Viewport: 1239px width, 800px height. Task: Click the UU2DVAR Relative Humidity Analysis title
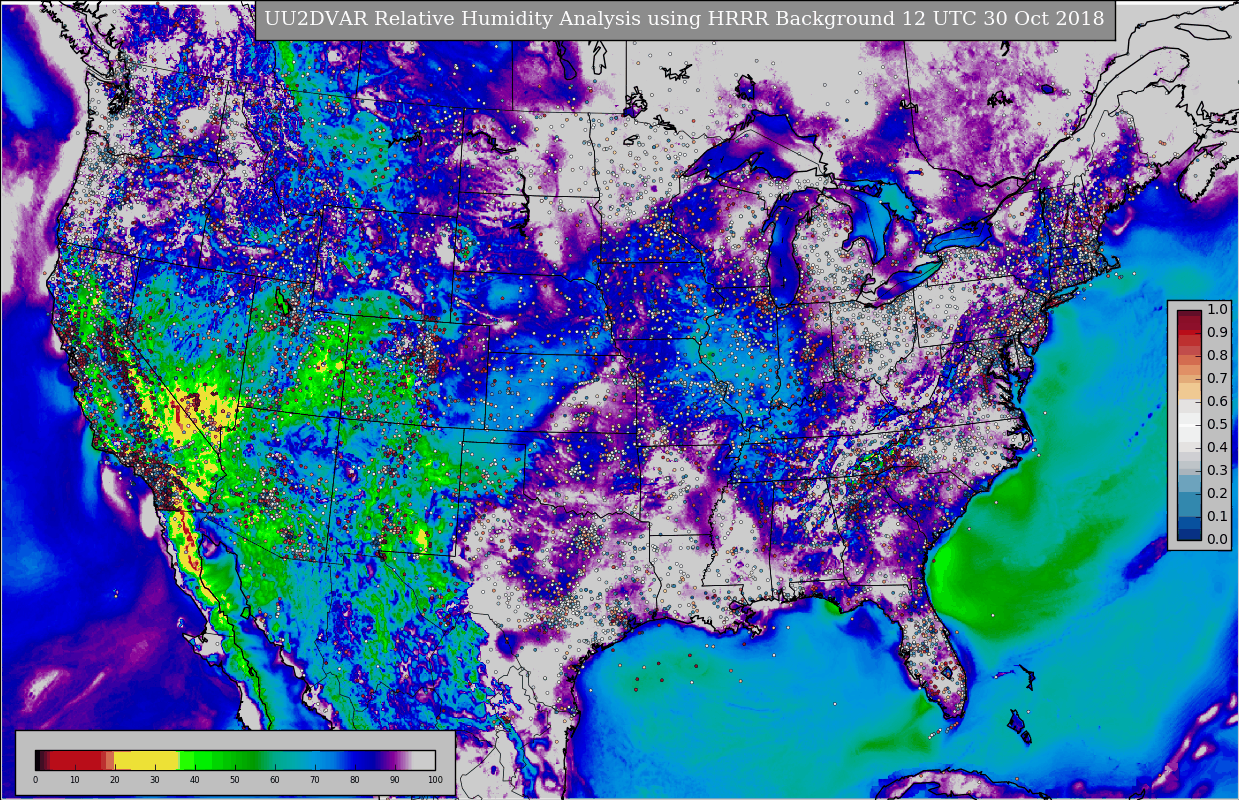[685, 19]
